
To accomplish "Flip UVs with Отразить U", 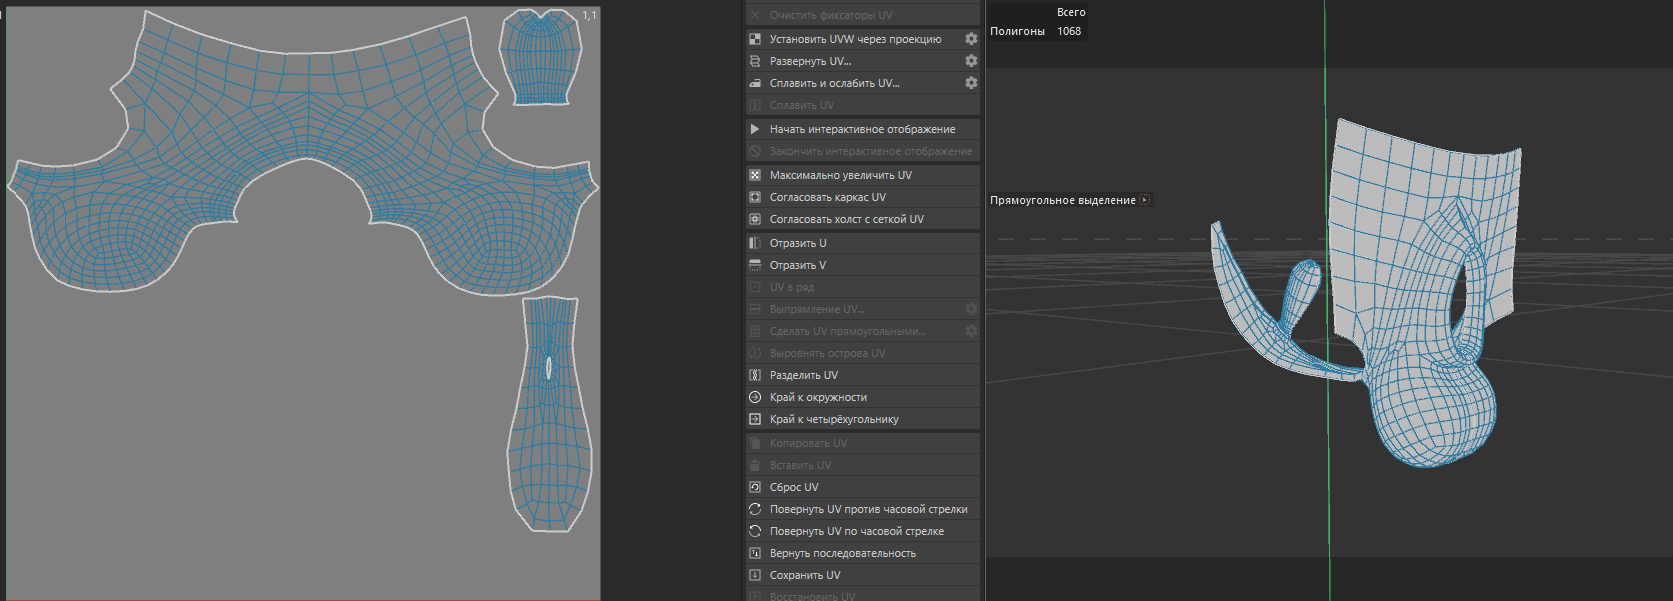I will (862, 243).
